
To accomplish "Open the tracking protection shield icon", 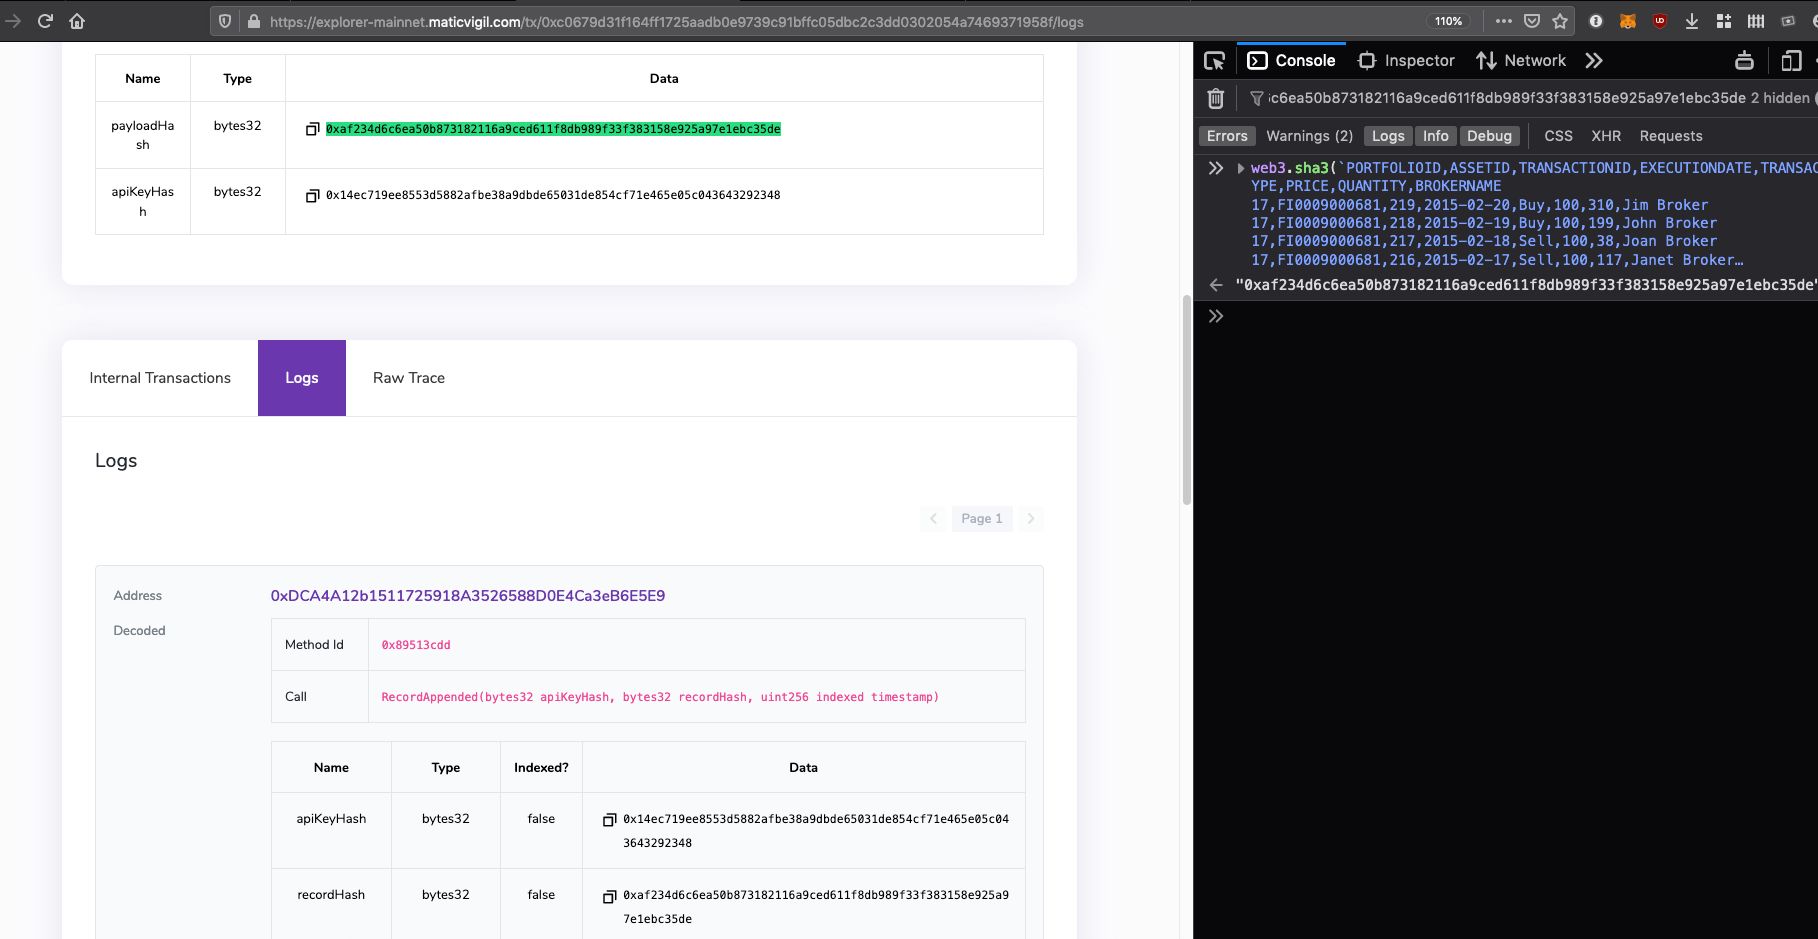I will click(x=225, y=21).
